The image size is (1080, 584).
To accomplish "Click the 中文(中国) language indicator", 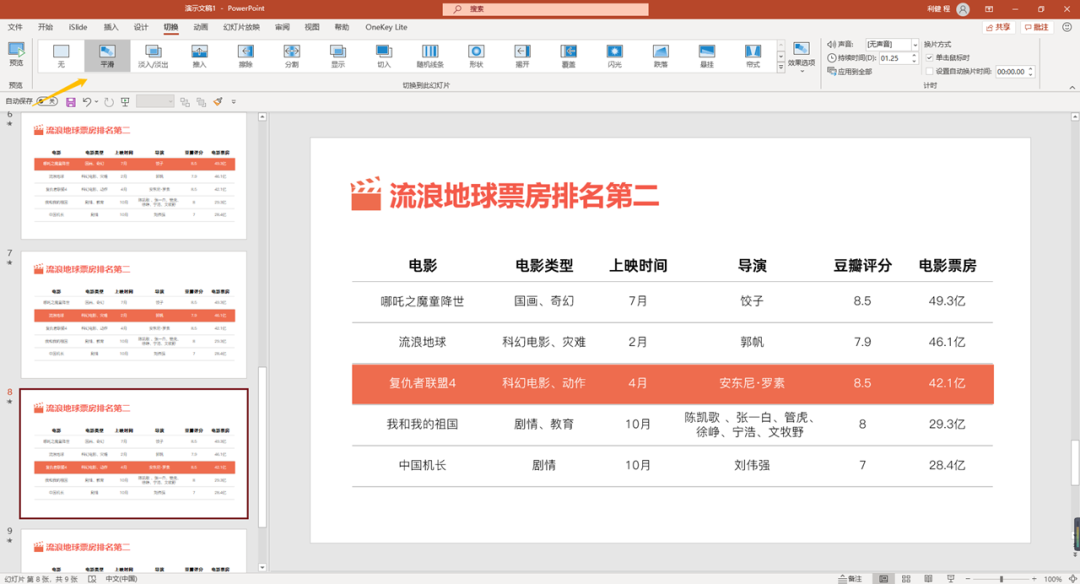I will (x=121, y=579).
